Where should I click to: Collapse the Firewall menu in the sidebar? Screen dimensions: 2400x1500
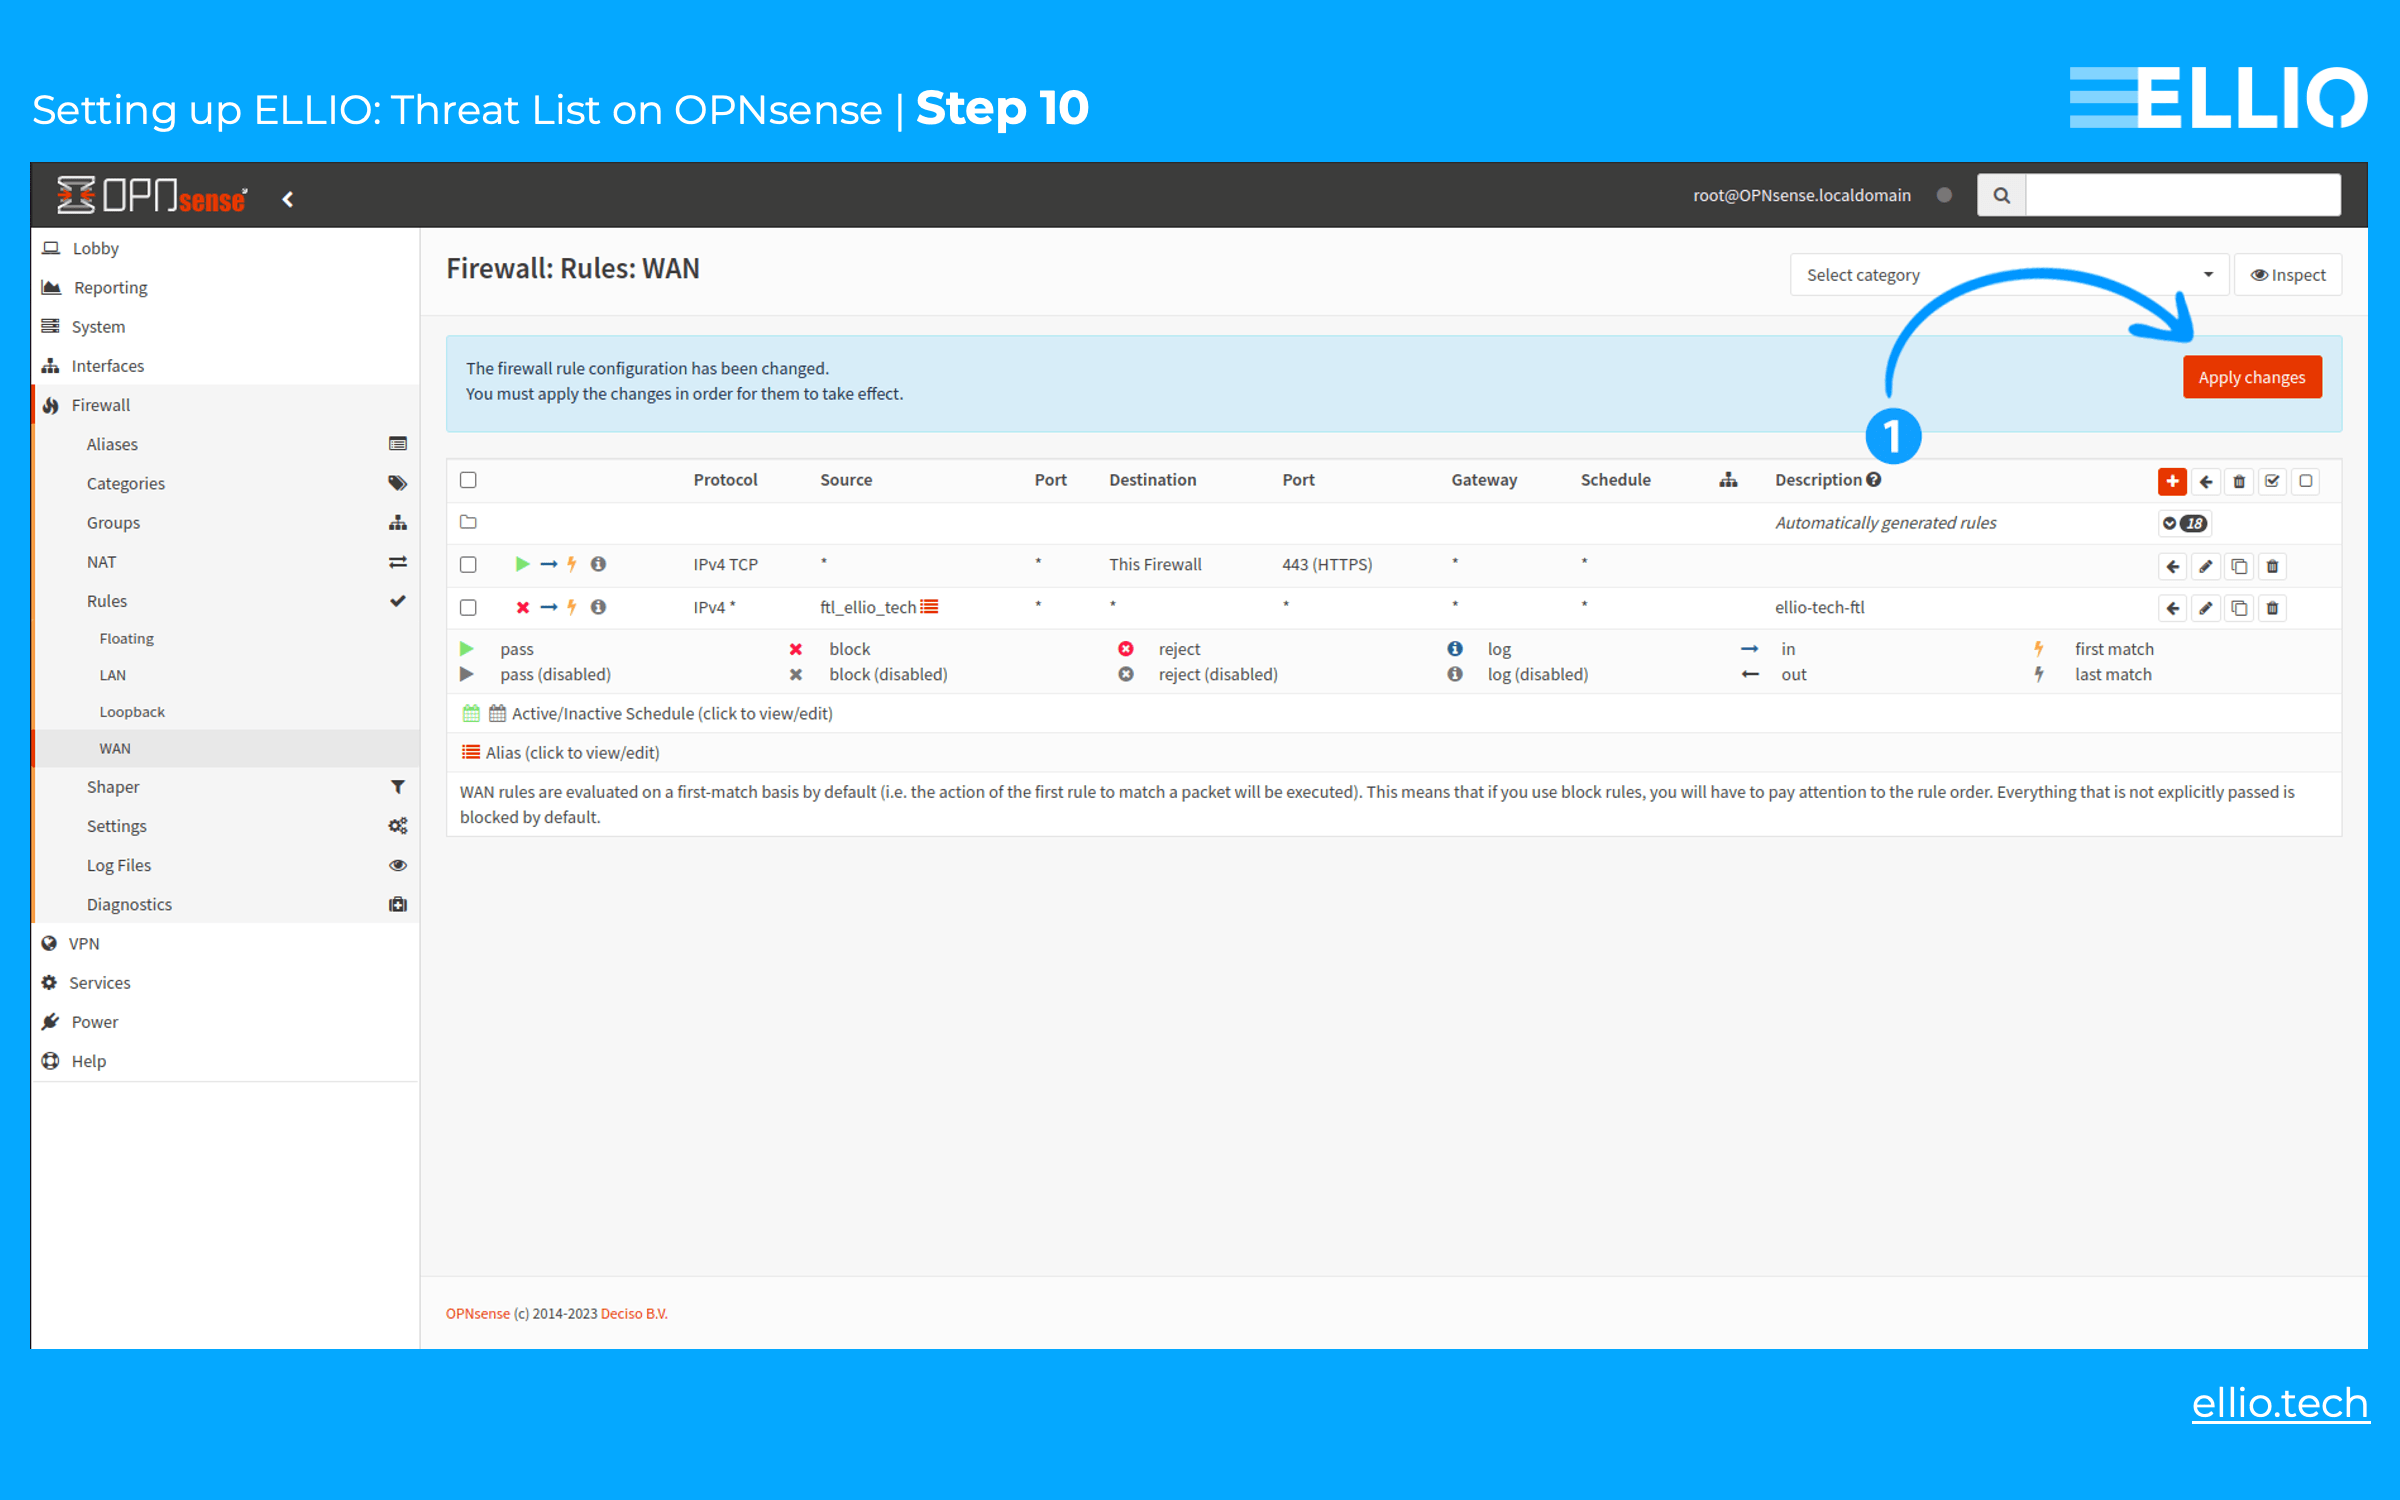click(100, 405)
